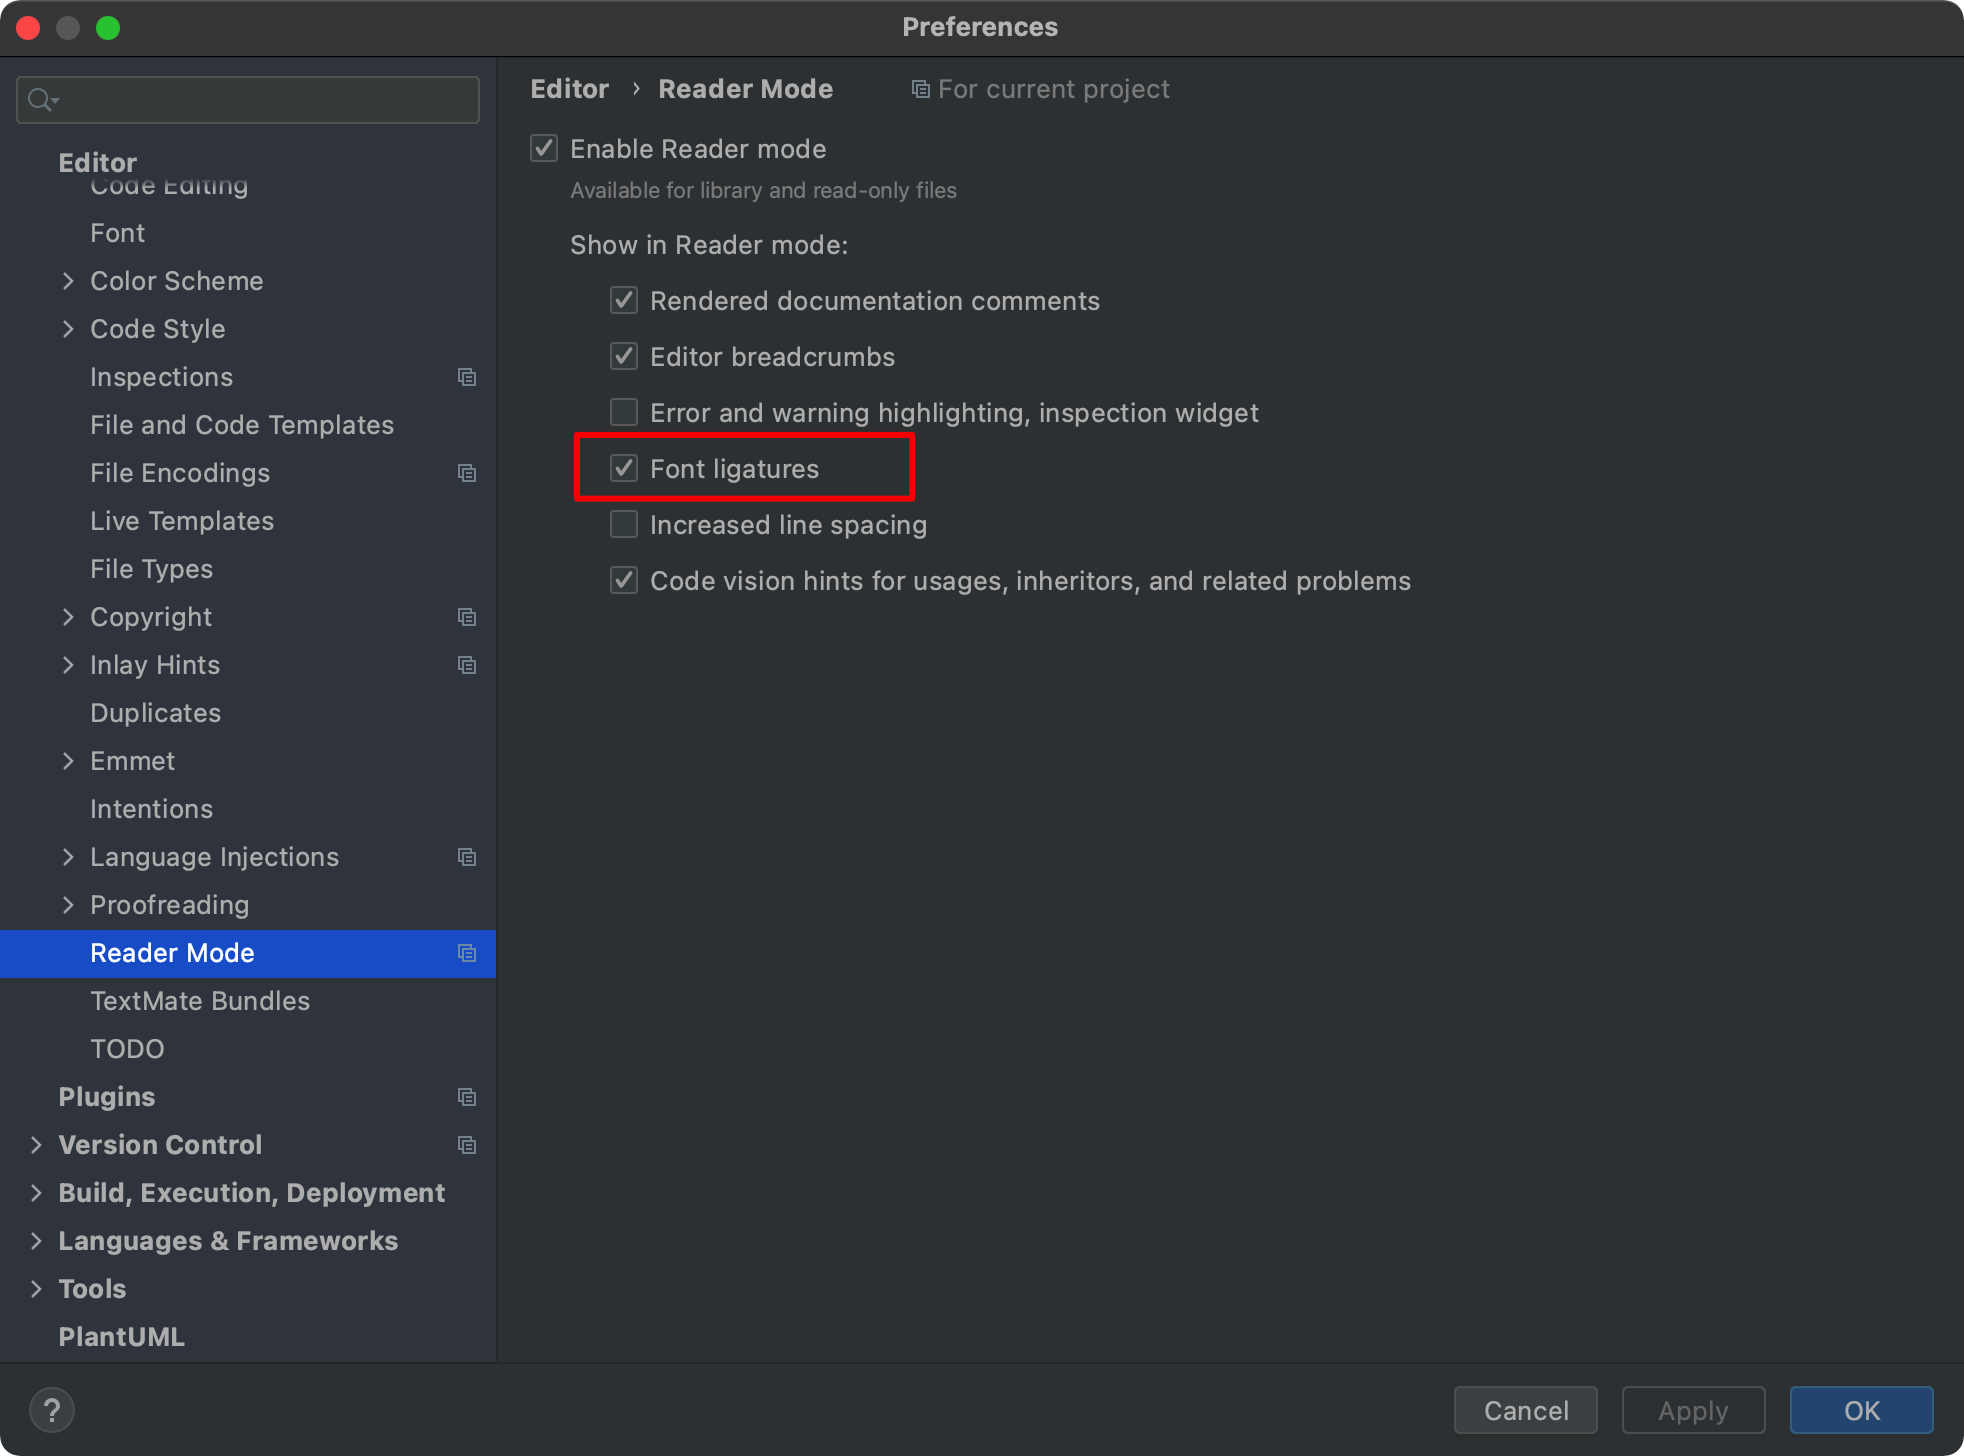Click the Version Control settings icon
Viewport: 1964px width, 1456px height.
tap(468, 1146)
